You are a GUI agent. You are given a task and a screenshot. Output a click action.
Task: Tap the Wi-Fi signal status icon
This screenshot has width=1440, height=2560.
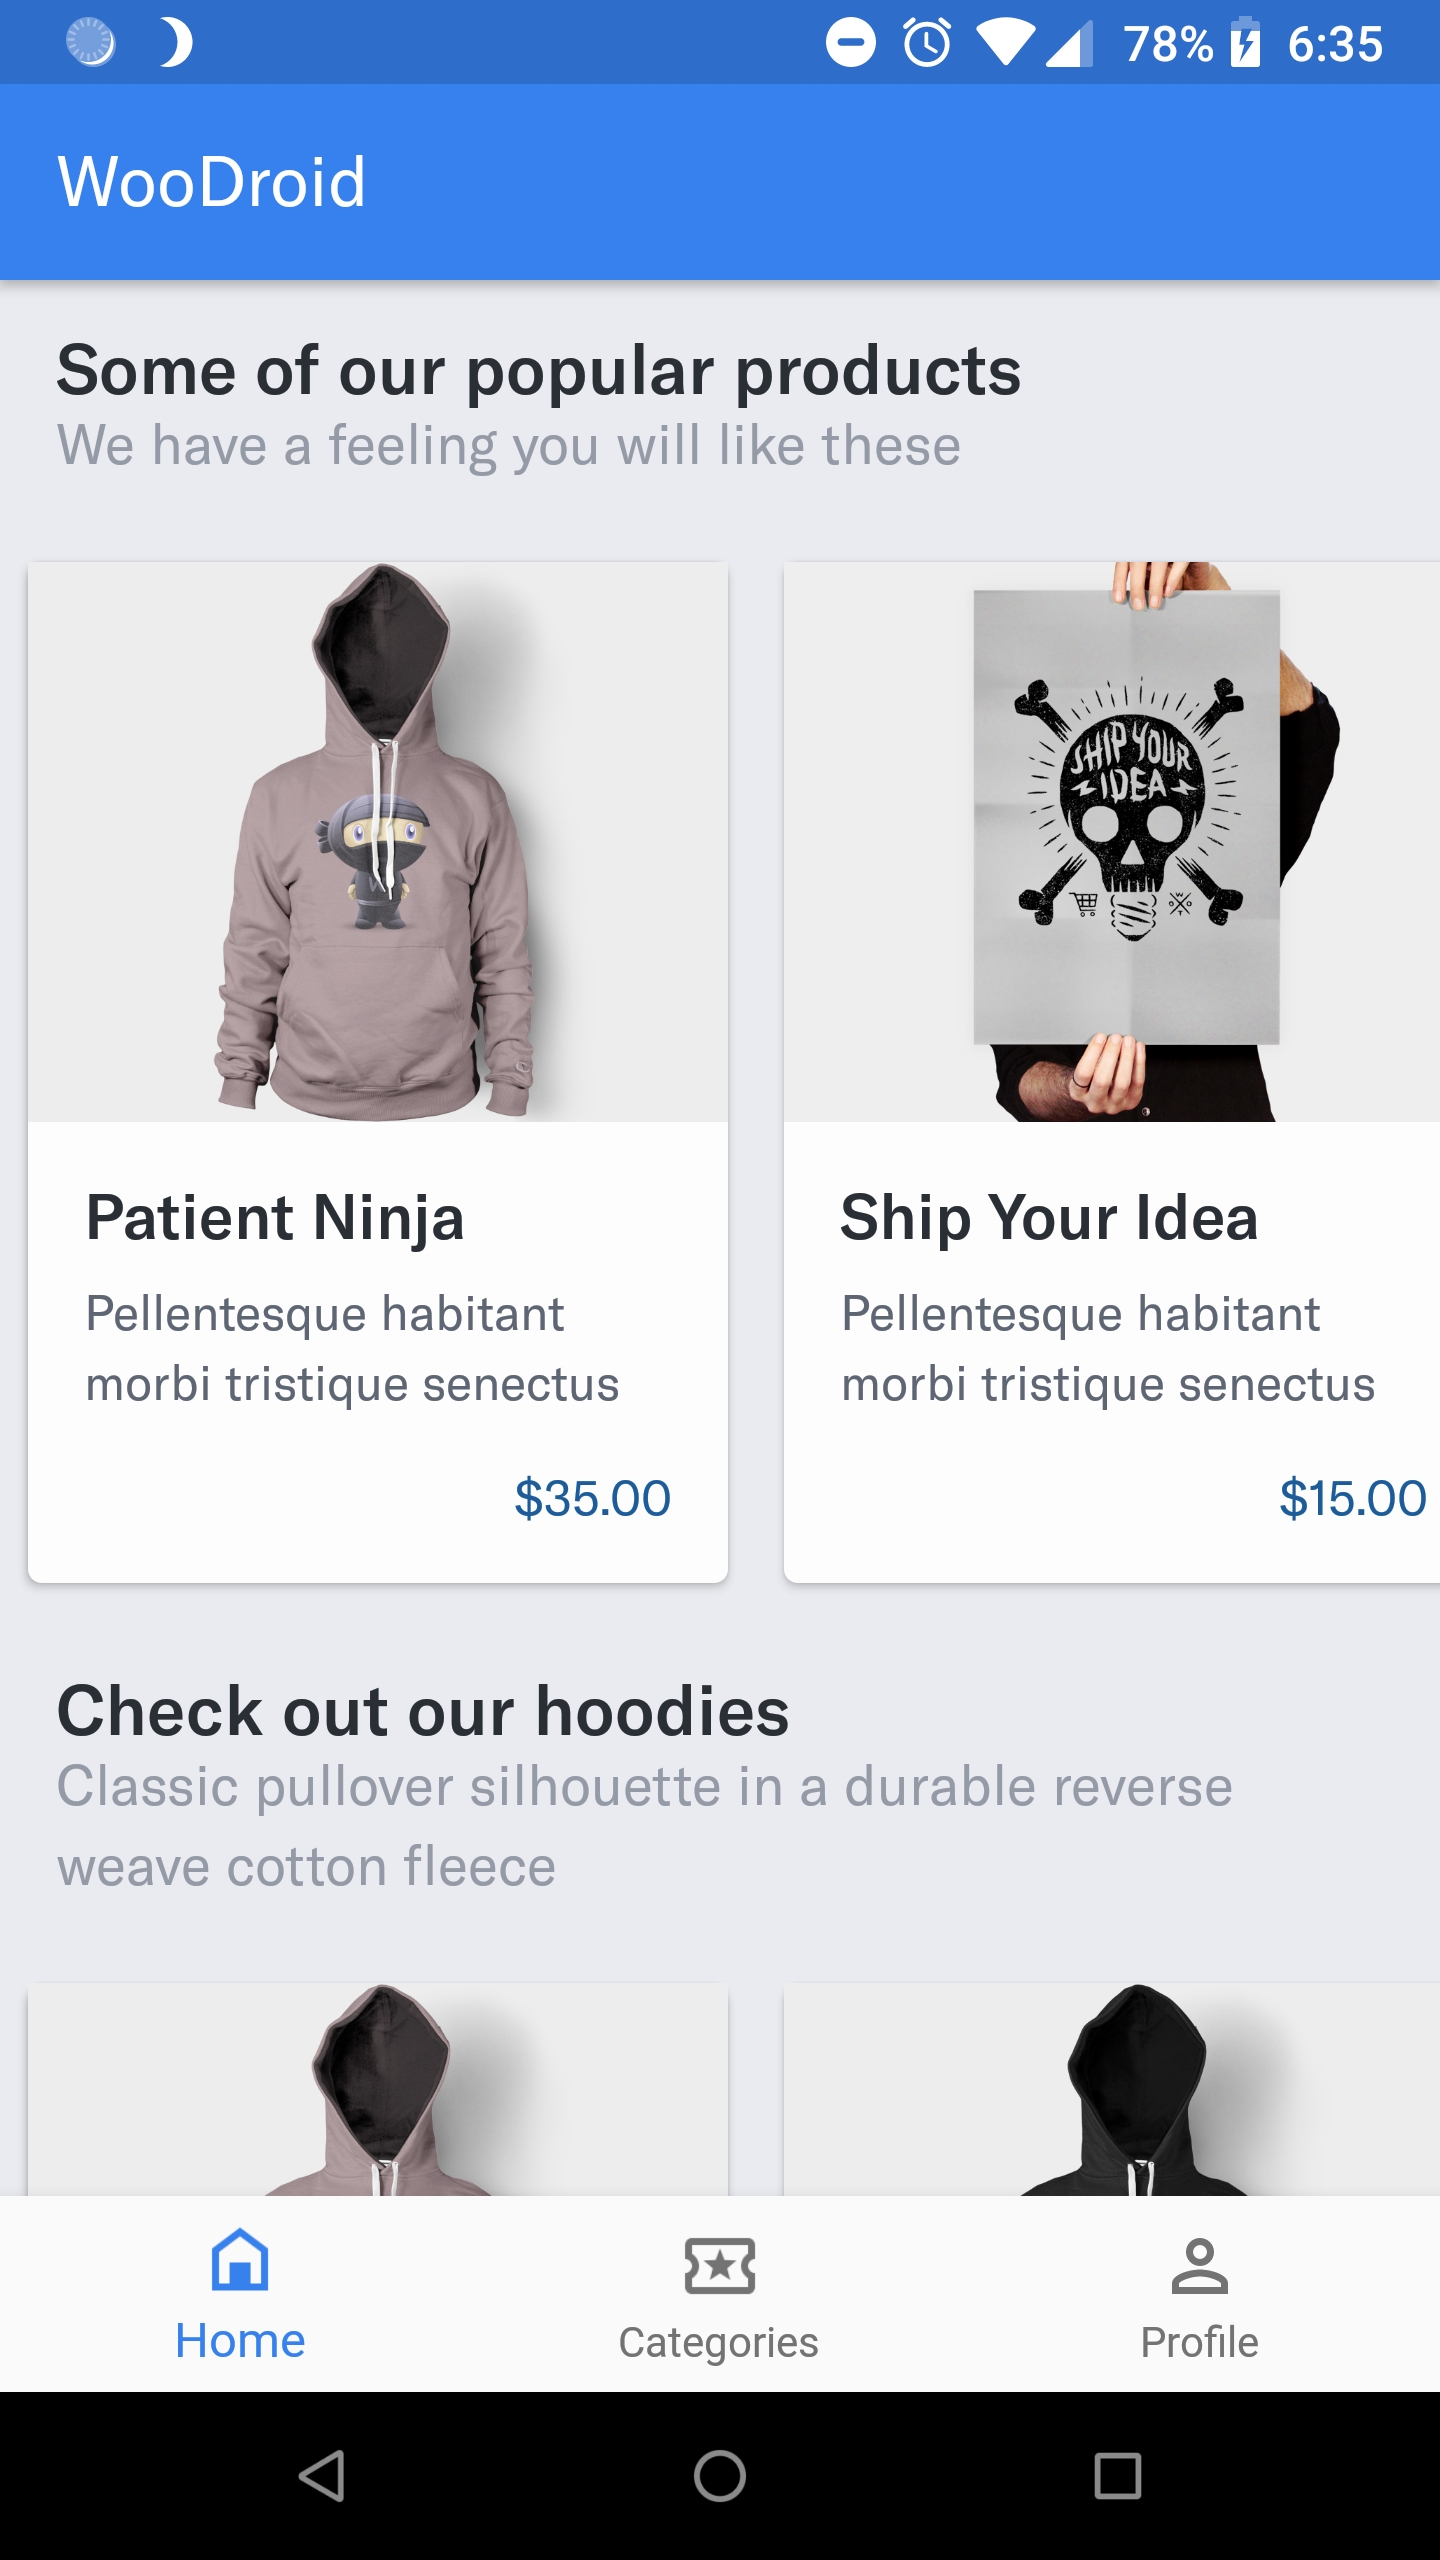click(x=1005, y=44)
